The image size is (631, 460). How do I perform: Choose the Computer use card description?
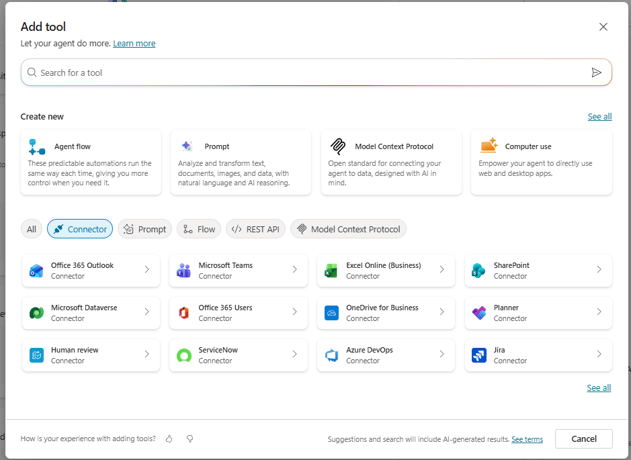(x=535, y=168)
